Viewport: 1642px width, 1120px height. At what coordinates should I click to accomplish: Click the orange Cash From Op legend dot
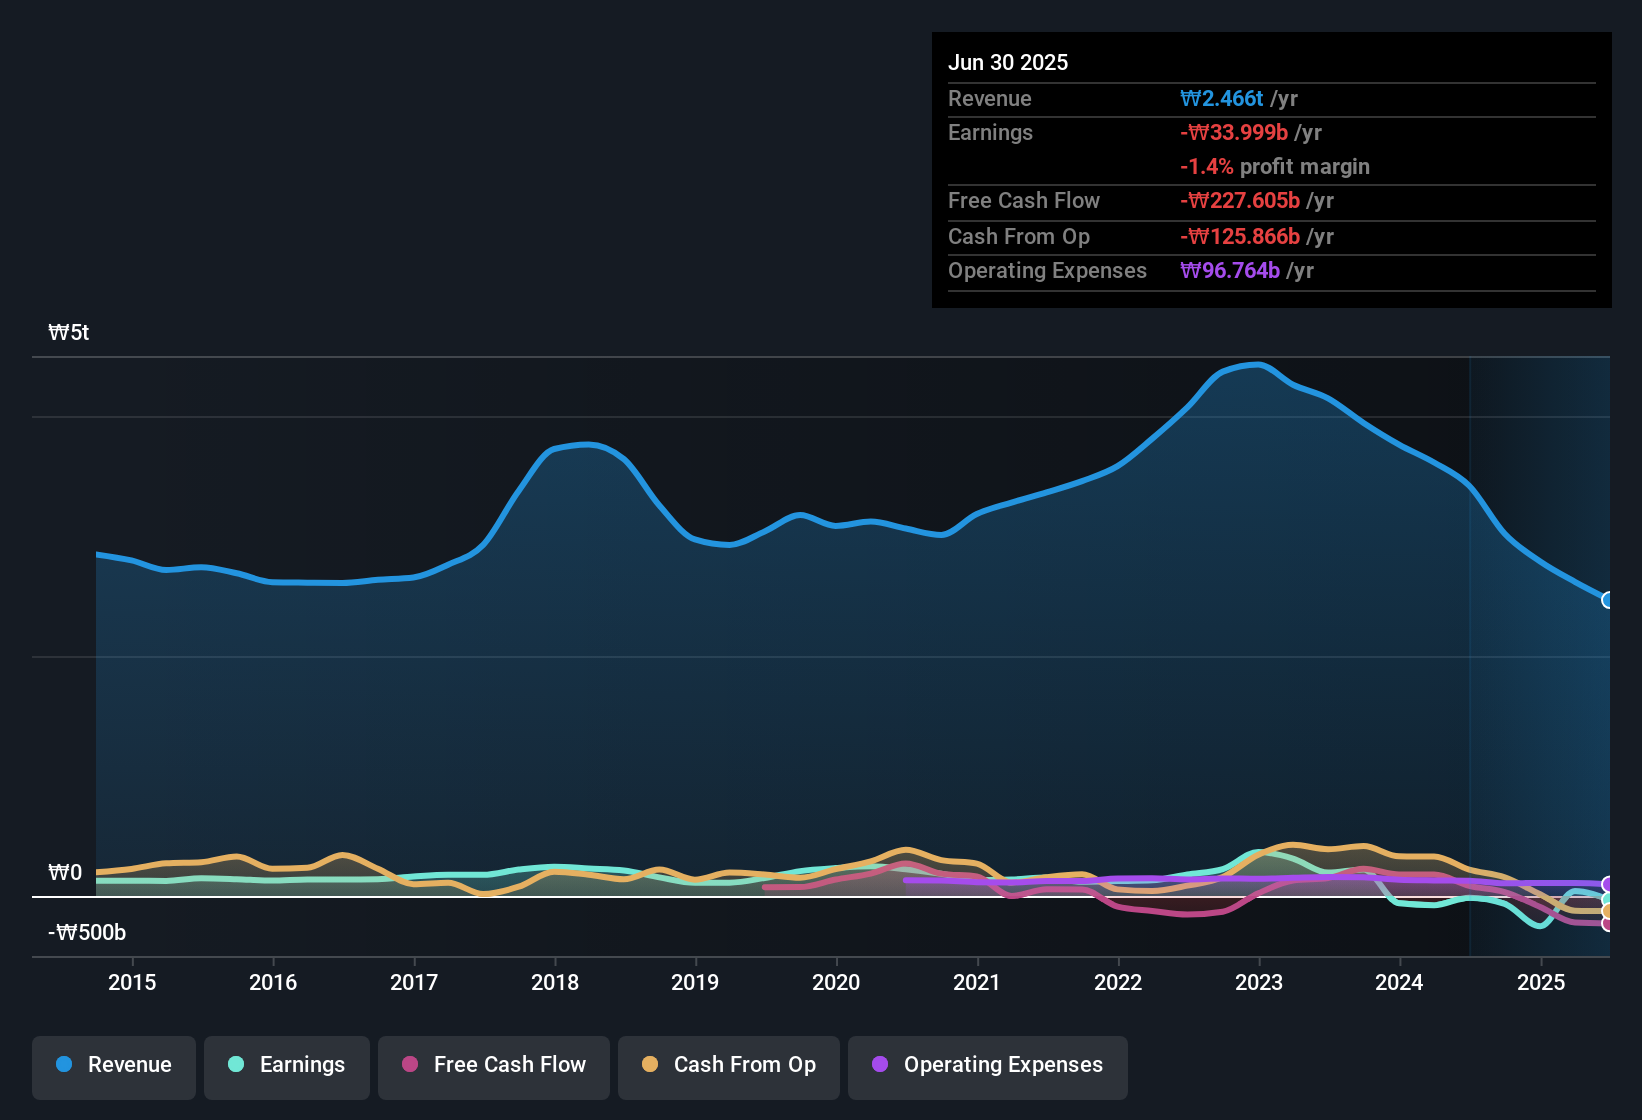649,1065
